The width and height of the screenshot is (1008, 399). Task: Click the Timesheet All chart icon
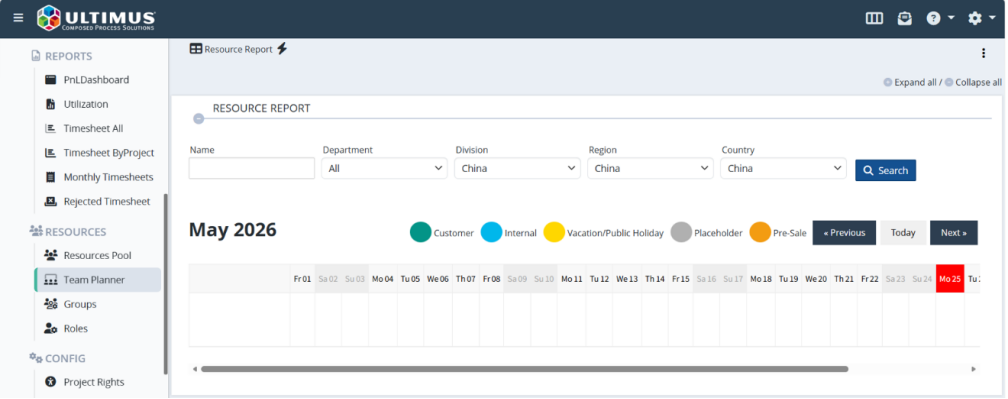click(51, 129)
